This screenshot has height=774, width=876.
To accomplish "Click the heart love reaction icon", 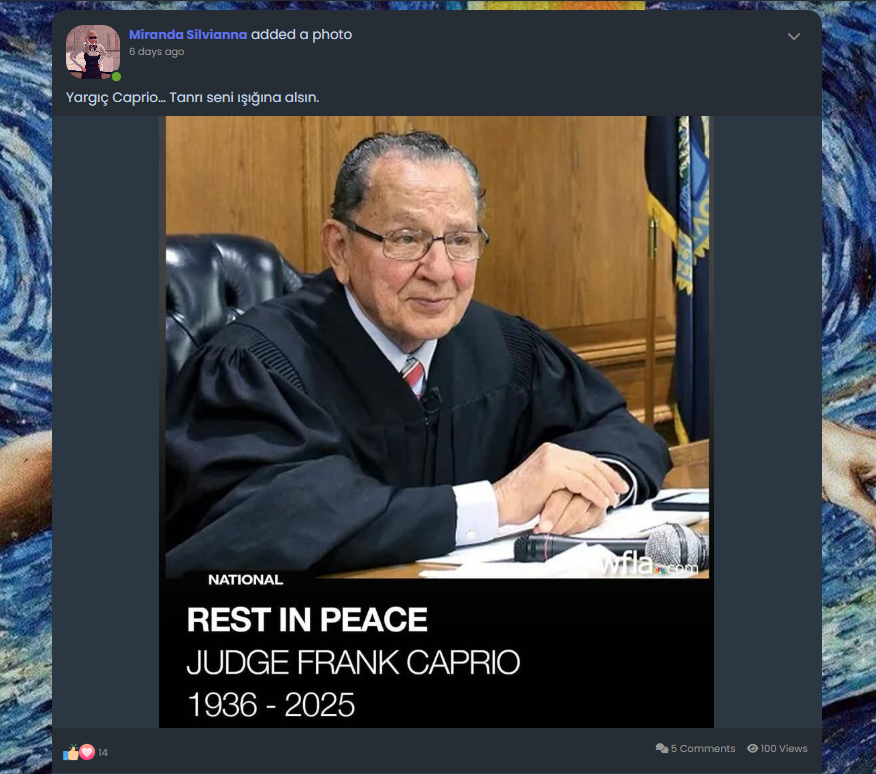I will tap(87, 752).
